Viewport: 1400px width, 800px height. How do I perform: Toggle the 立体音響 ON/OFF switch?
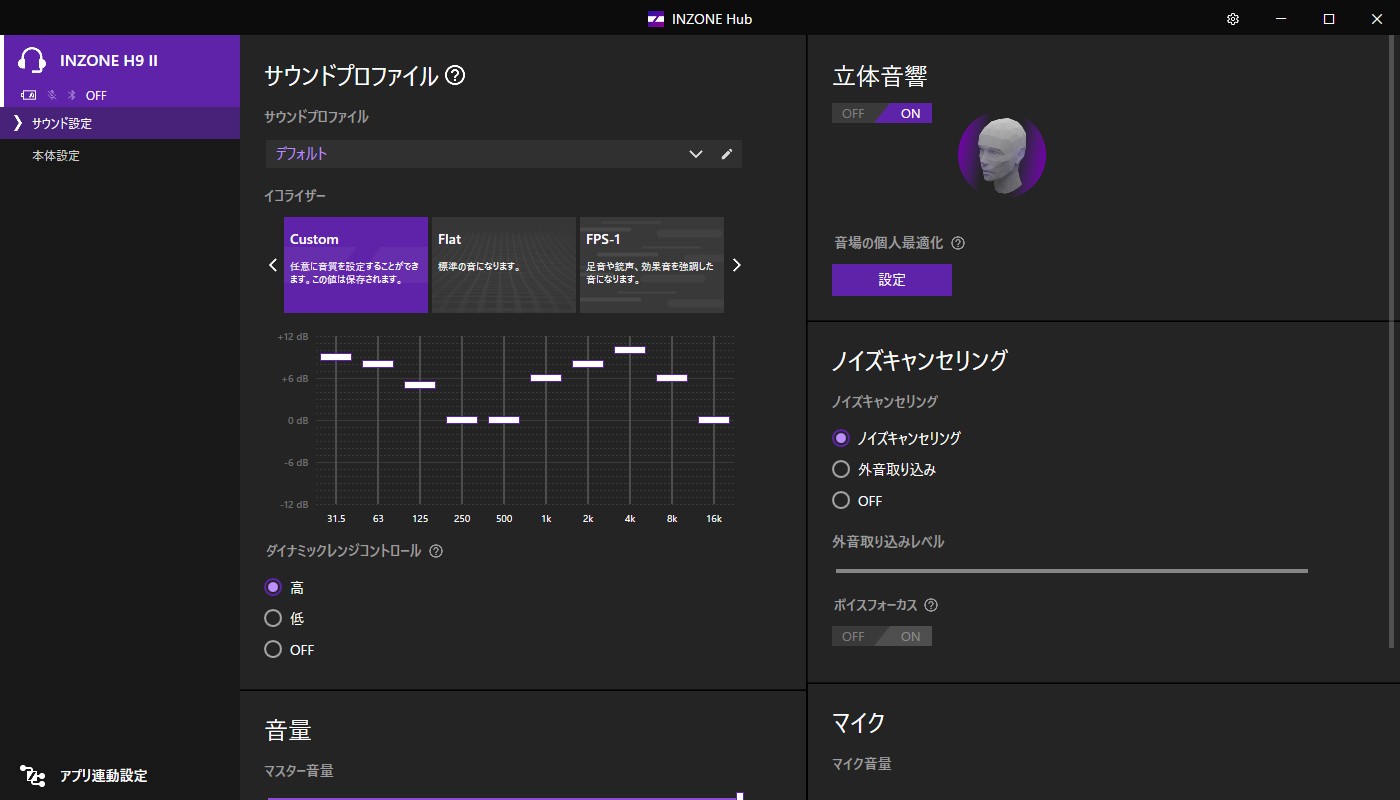pyautogui.click(x=881, y=113)
